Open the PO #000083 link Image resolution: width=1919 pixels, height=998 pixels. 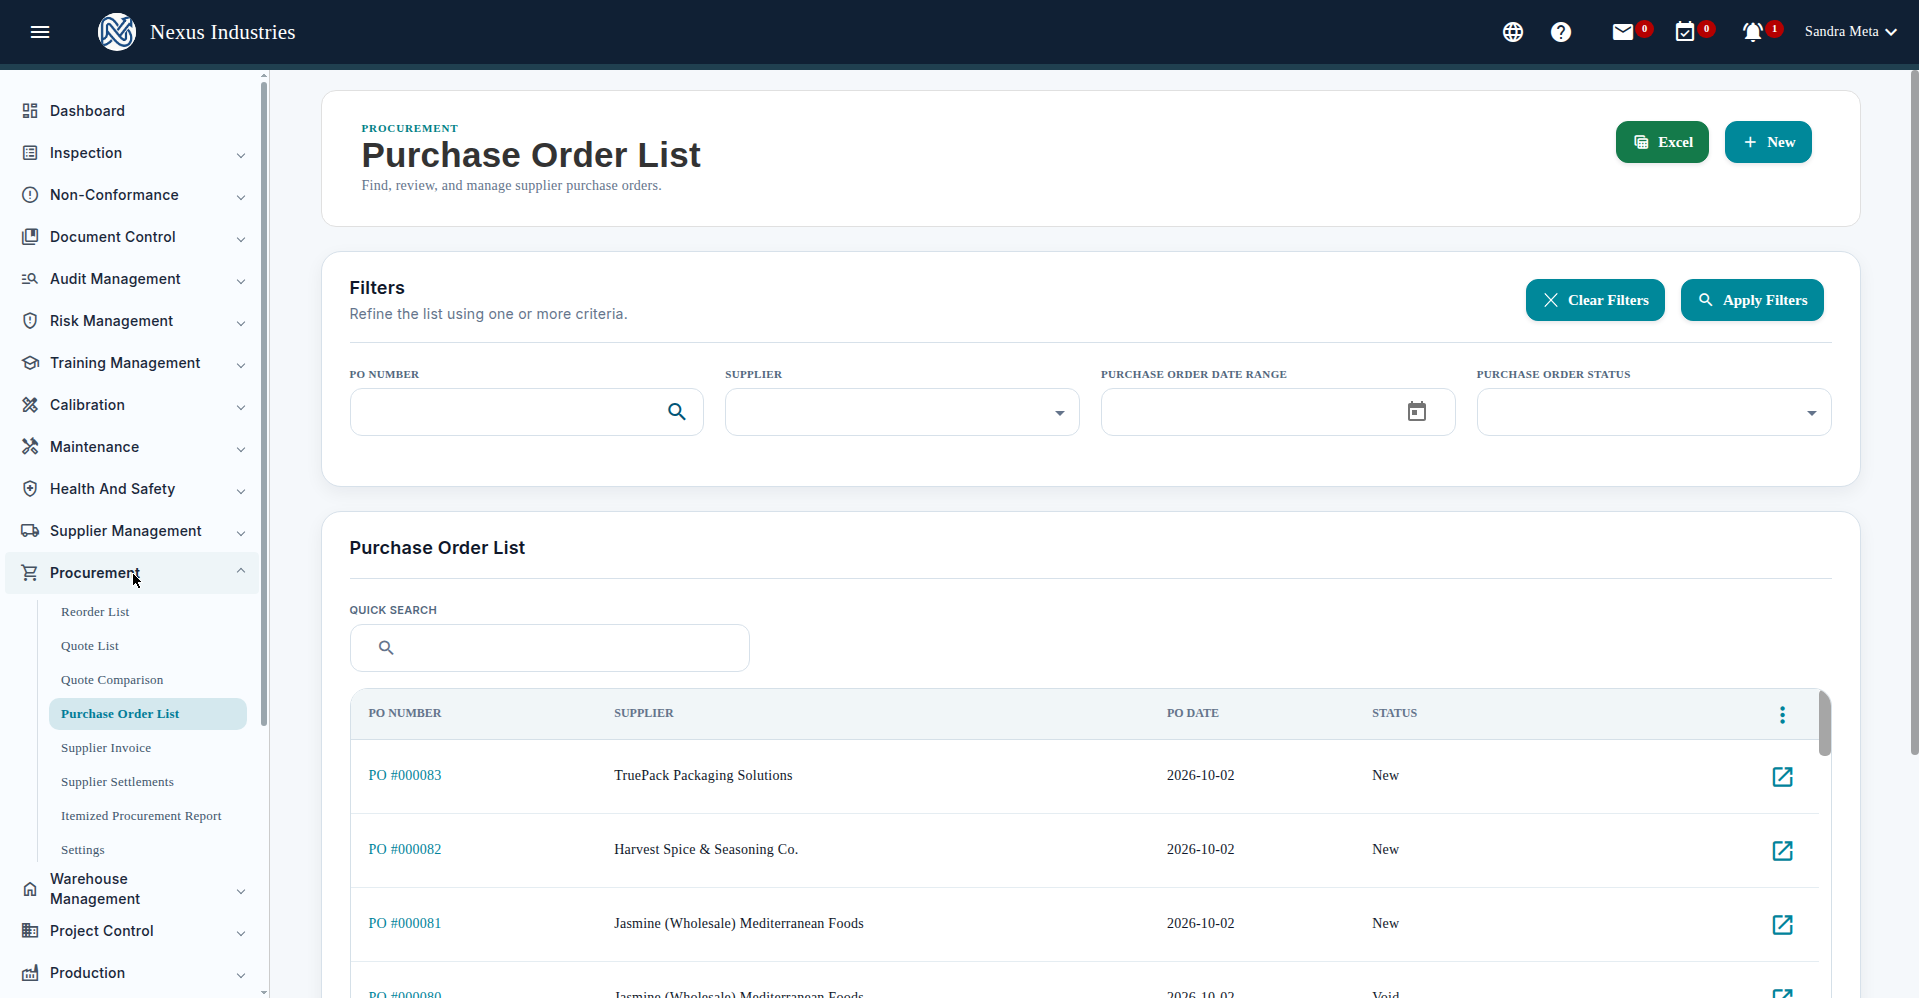click(405, 776)
